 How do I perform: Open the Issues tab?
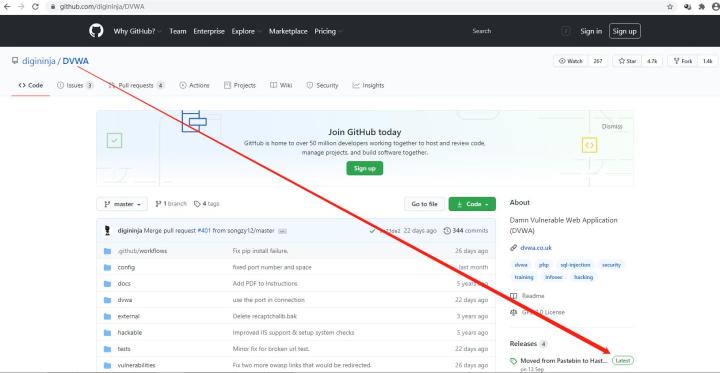[75, 85]
